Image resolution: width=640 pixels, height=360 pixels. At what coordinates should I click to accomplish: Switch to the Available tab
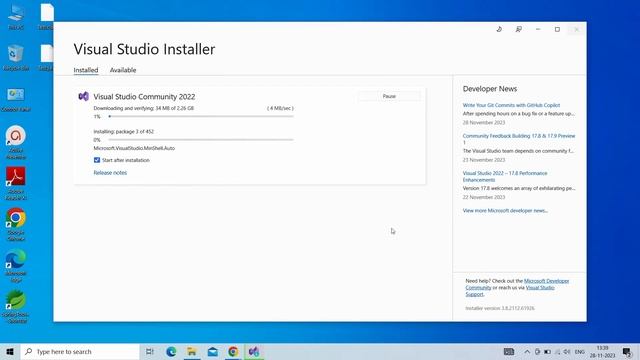(123, 70)
